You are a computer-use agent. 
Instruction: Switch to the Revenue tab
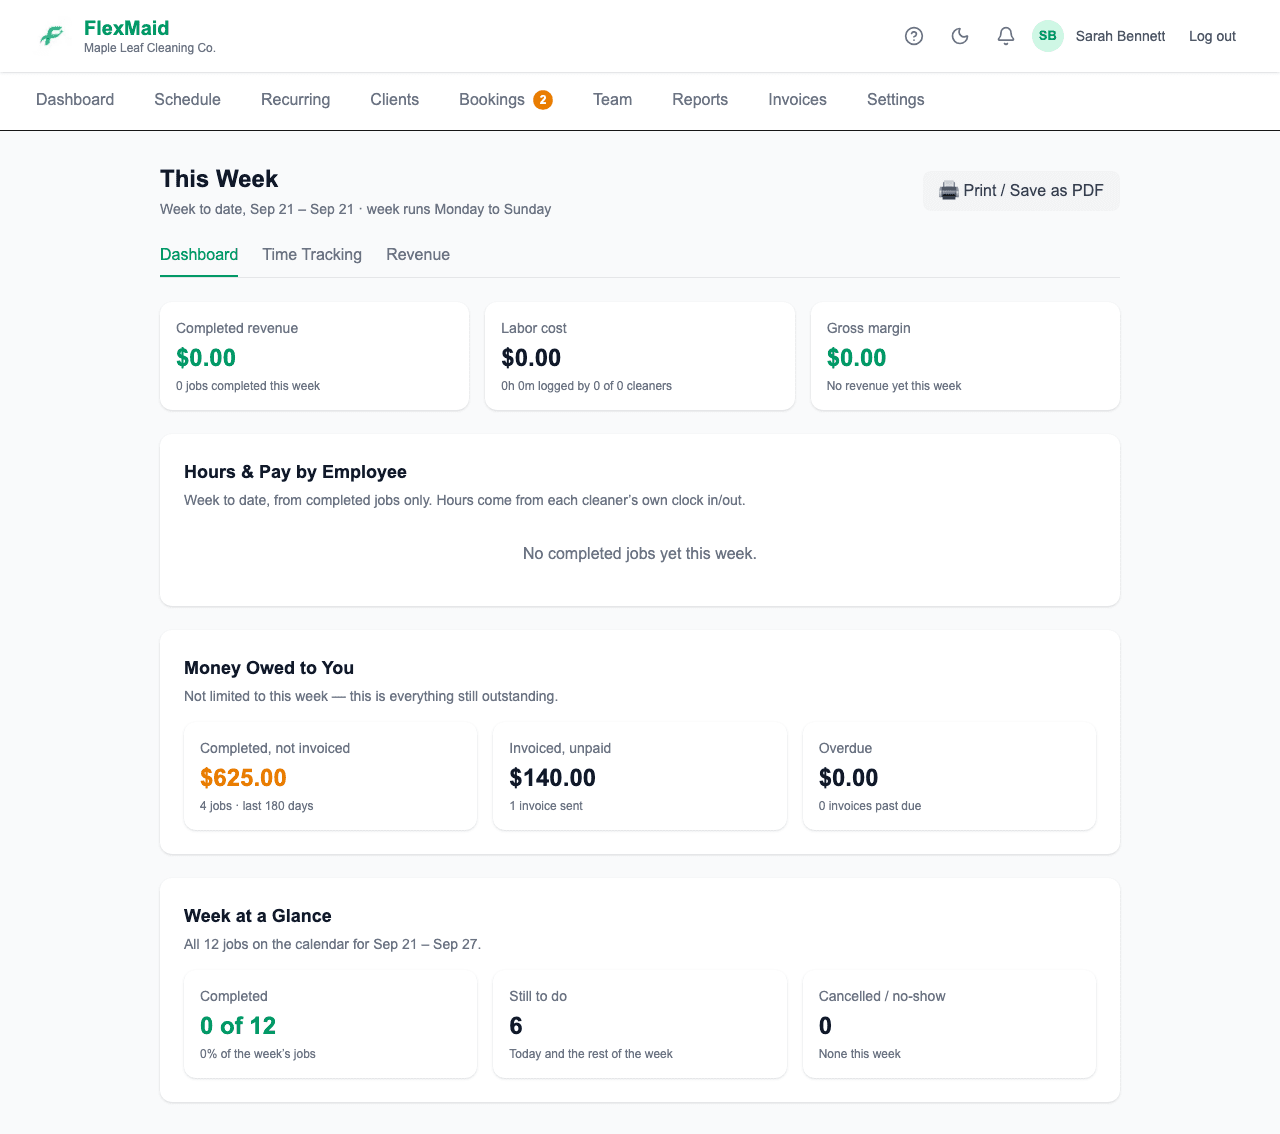(x=418, y=255)
